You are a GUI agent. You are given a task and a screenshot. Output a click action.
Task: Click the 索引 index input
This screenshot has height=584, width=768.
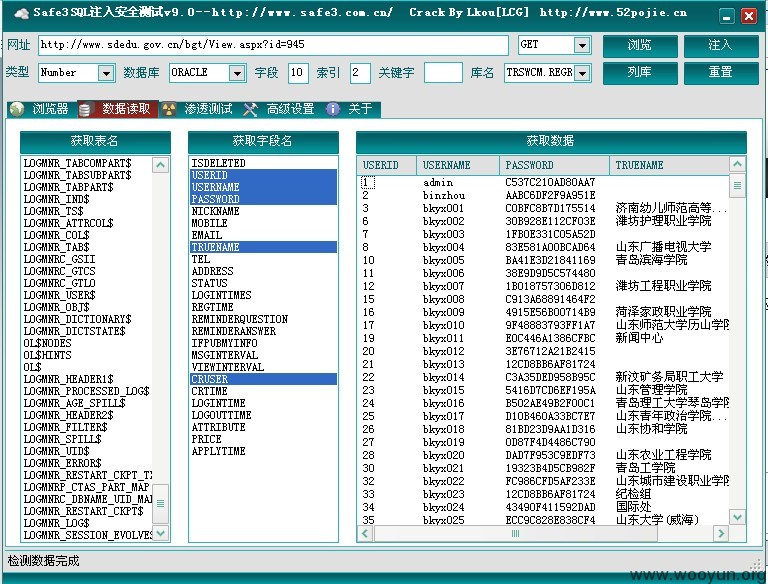(x=360, y=73)
